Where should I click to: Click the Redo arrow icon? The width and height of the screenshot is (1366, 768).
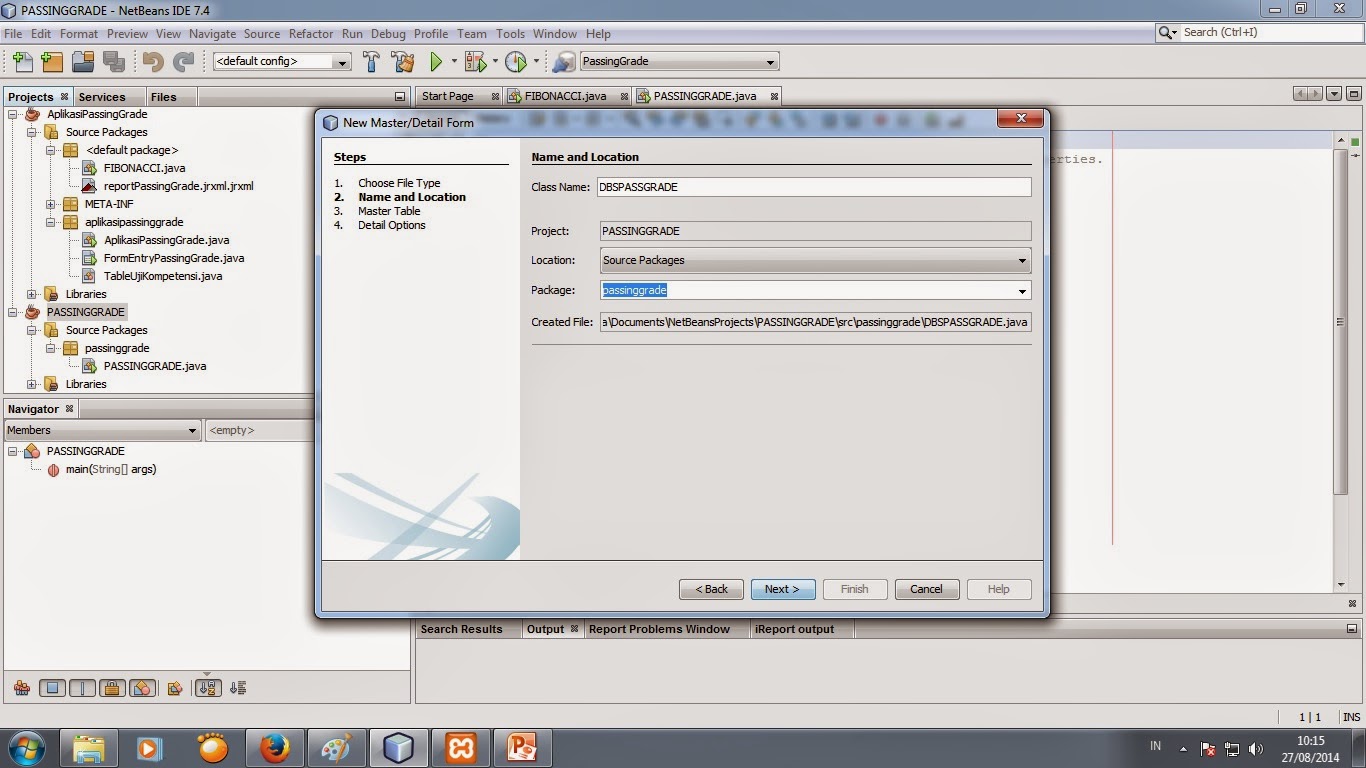coord(184,62)
